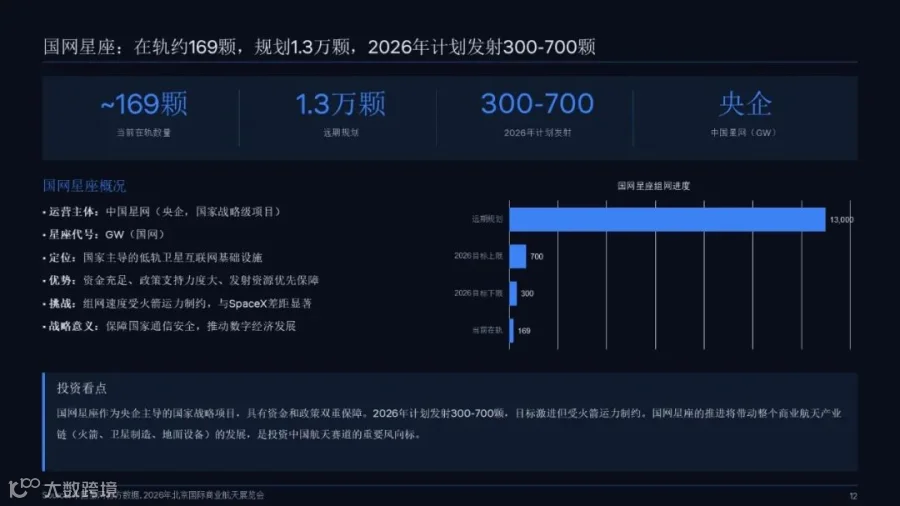Click the 战略意义 bullet about 国家通信安全
Image resolution: width=900 pixels, height=506 pixels.
[x=169, y=326]
